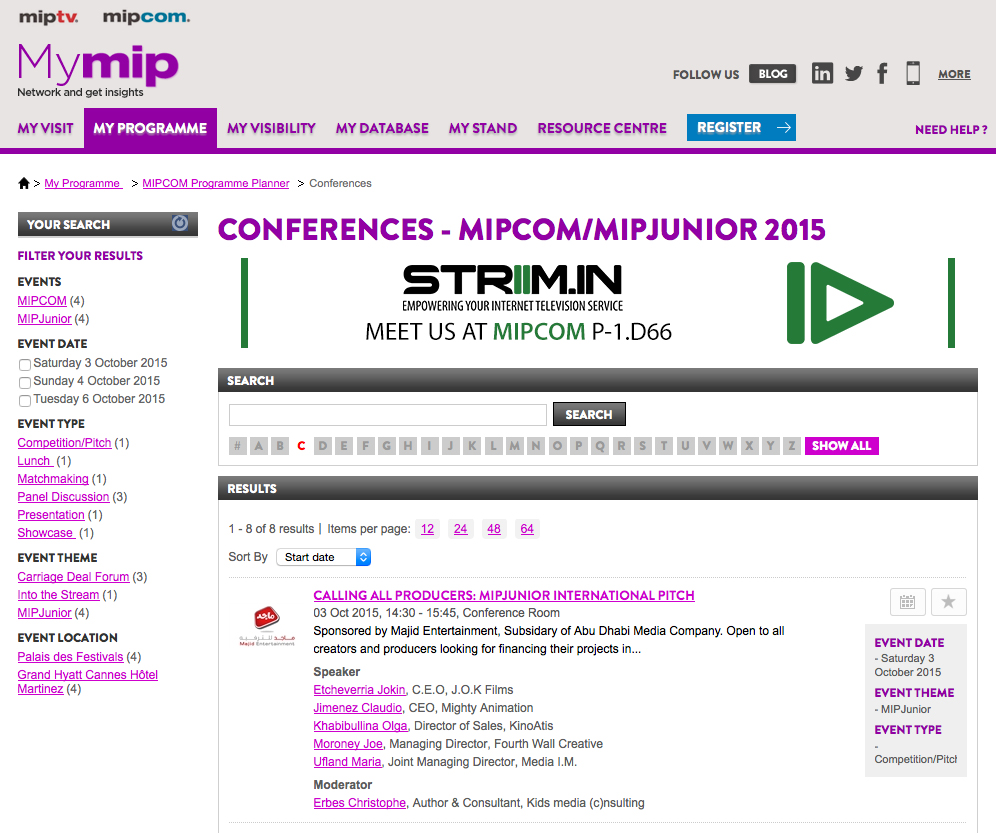Check Saturday 3 October 2015 filter
This screenshot has width=996, height=833.
click(x=25, y=364)
